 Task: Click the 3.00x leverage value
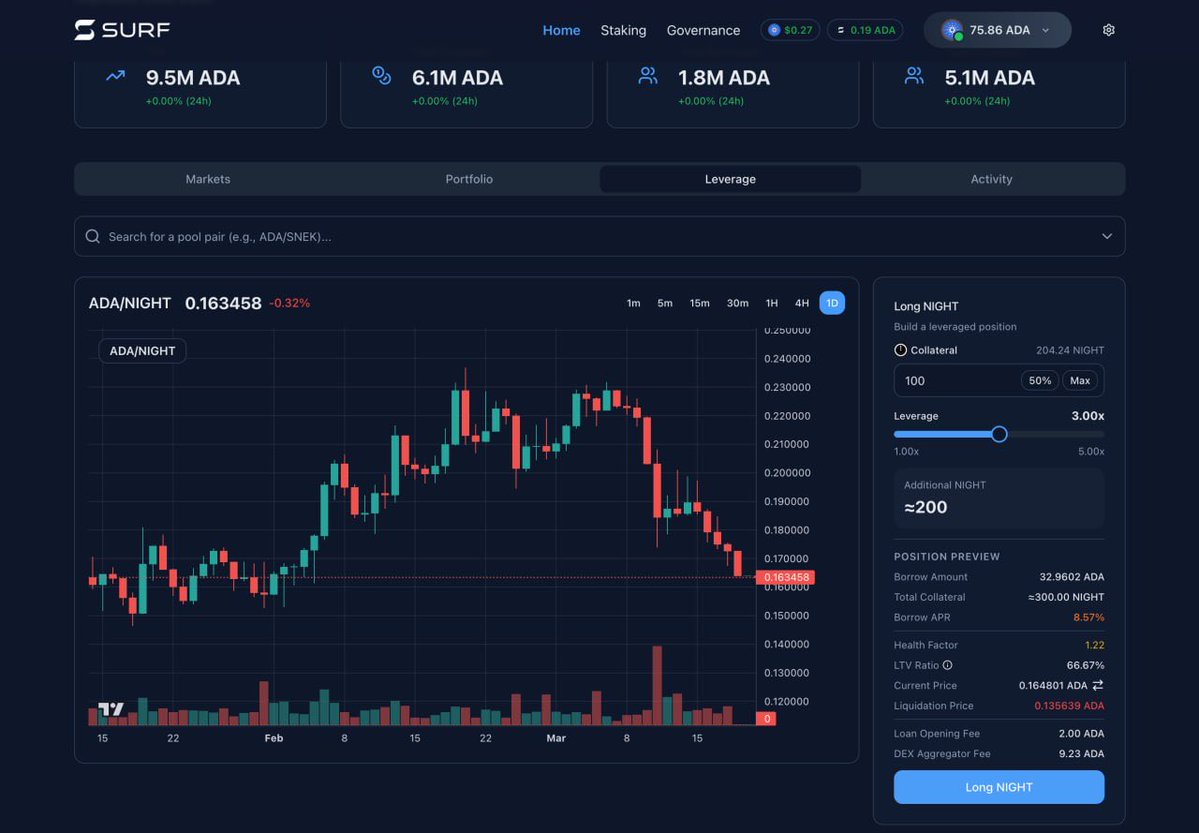pyautogui.click(x=1087, y=416)
